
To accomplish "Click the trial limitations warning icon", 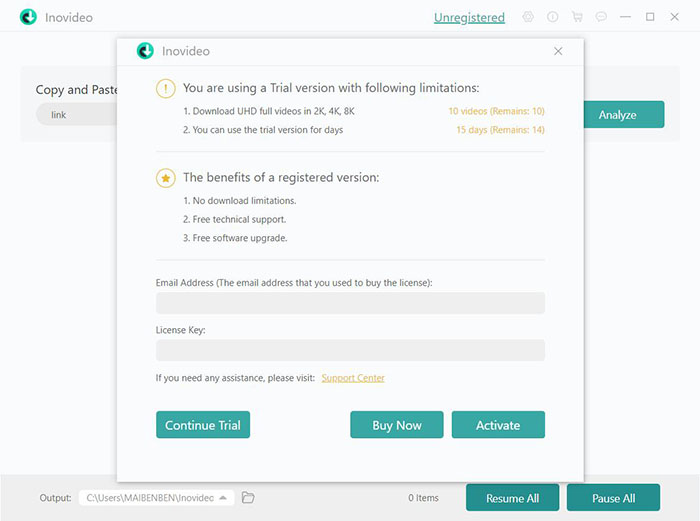I will coord(166,88).
